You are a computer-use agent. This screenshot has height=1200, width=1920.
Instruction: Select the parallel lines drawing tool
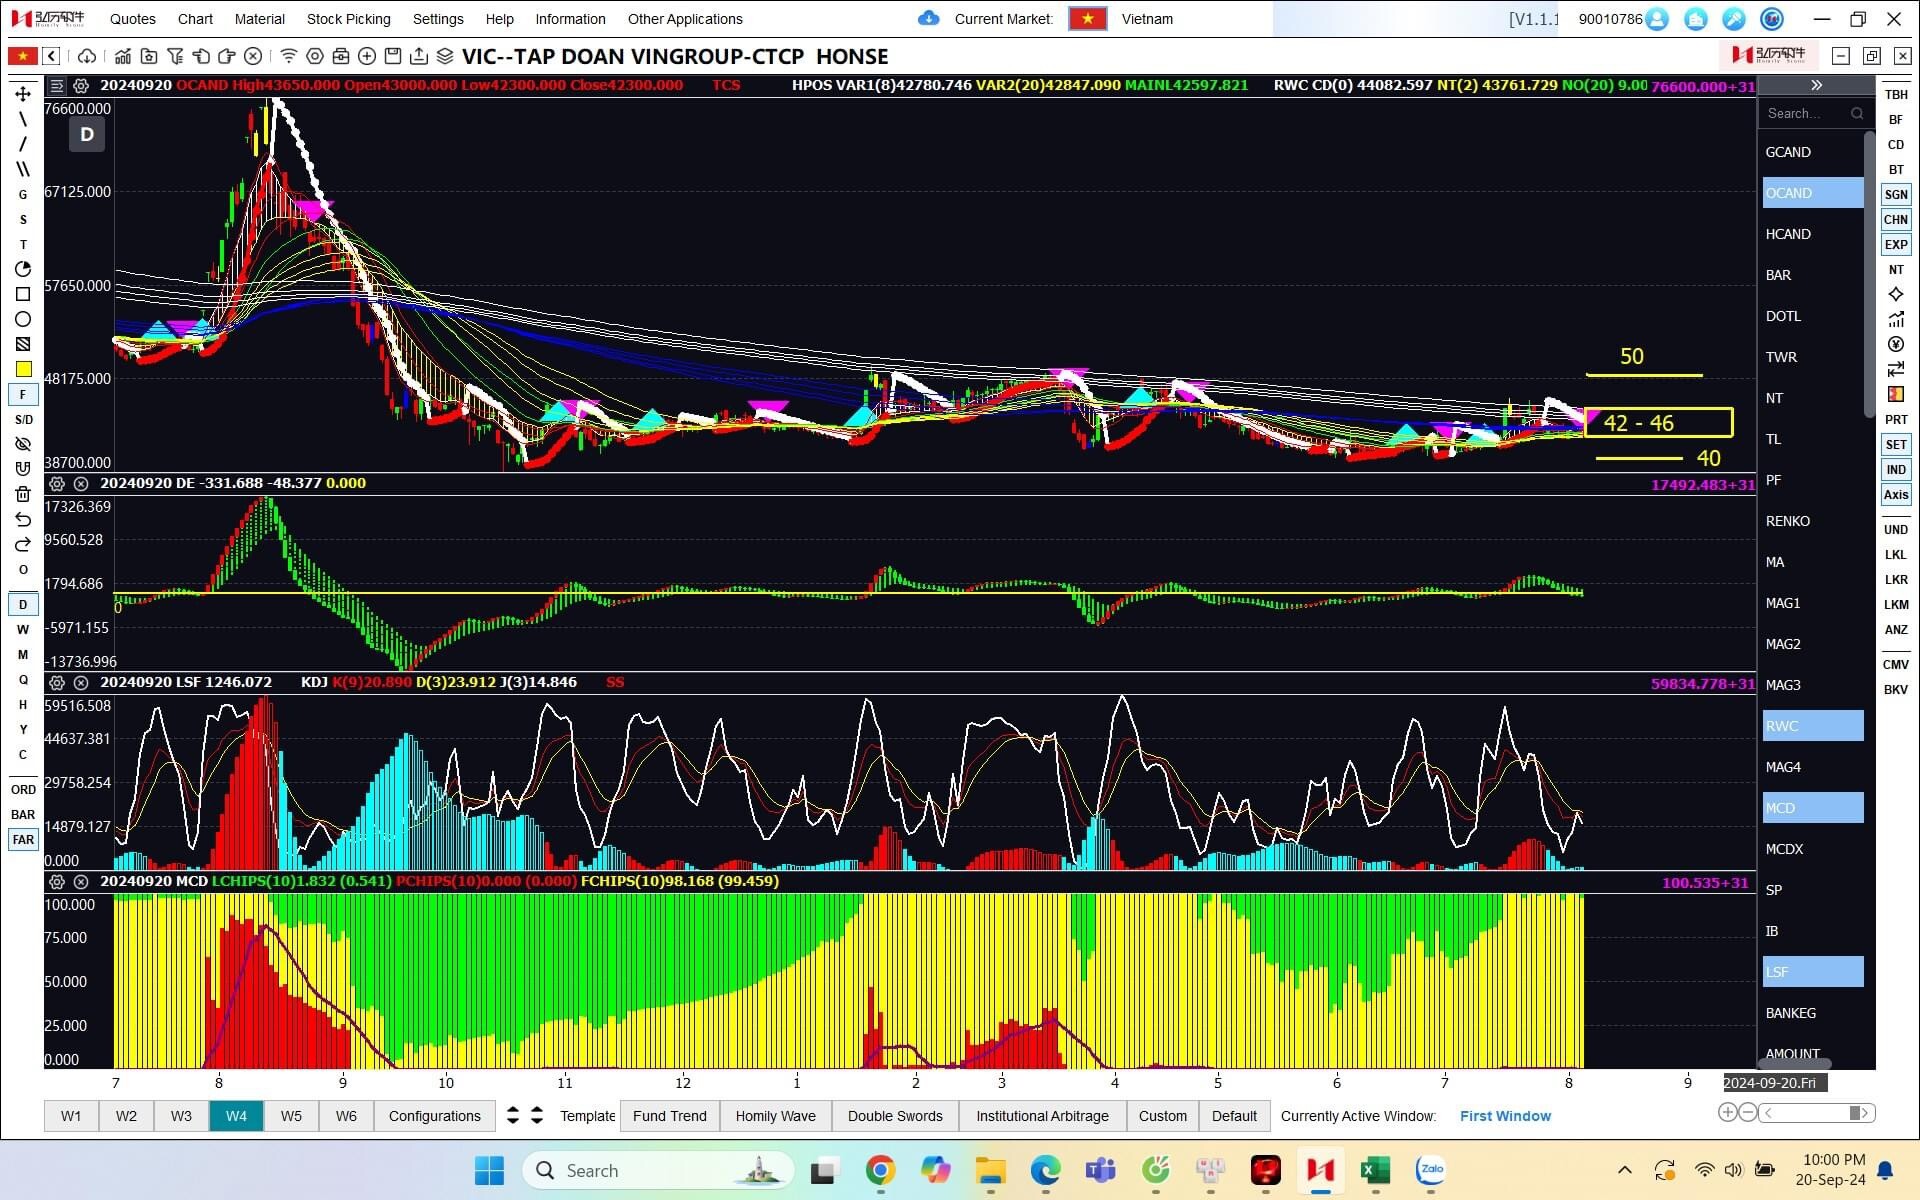click(23, 169)
